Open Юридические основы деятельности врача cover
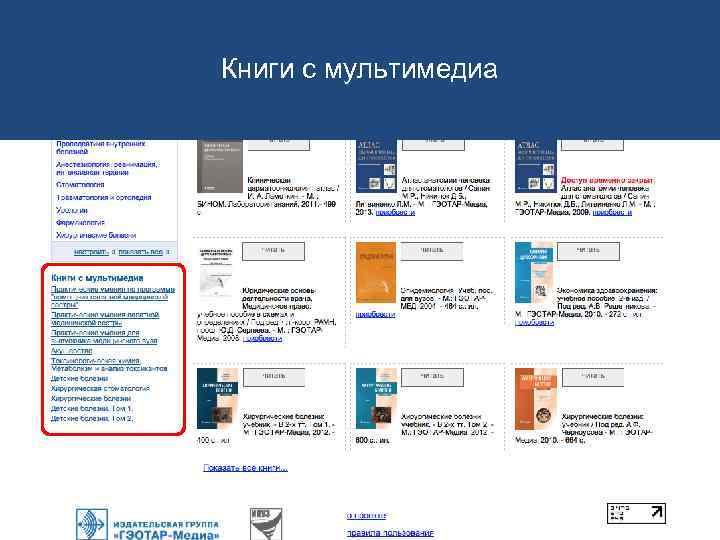Image resolution: width=720 pixels, height=540 pixels. 216,273
